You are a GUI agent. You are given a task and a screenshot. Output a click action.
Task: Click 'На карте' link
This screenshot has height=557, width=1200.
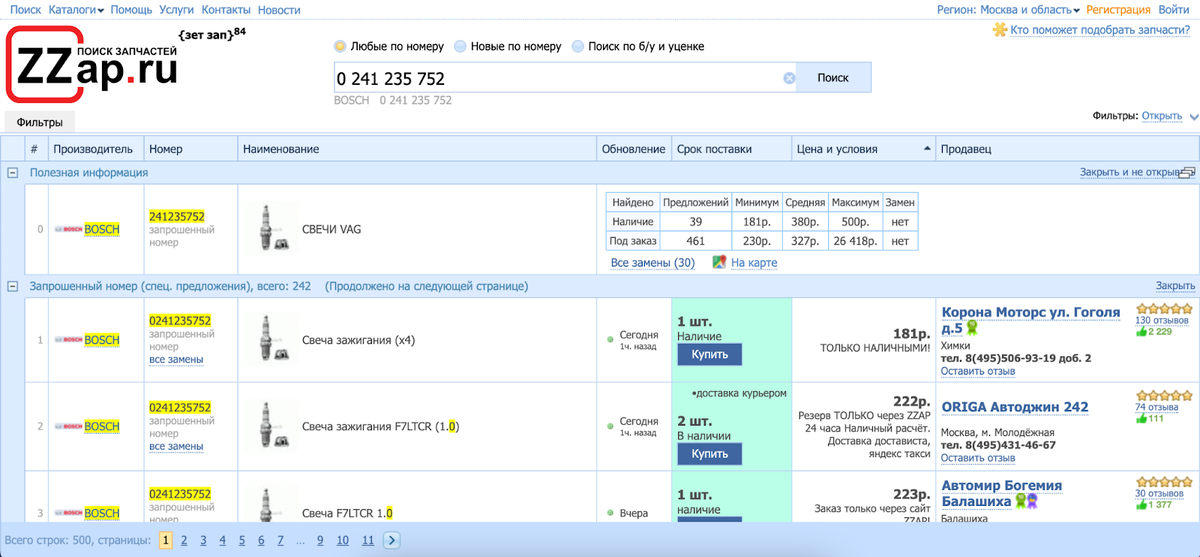(754, 263)
